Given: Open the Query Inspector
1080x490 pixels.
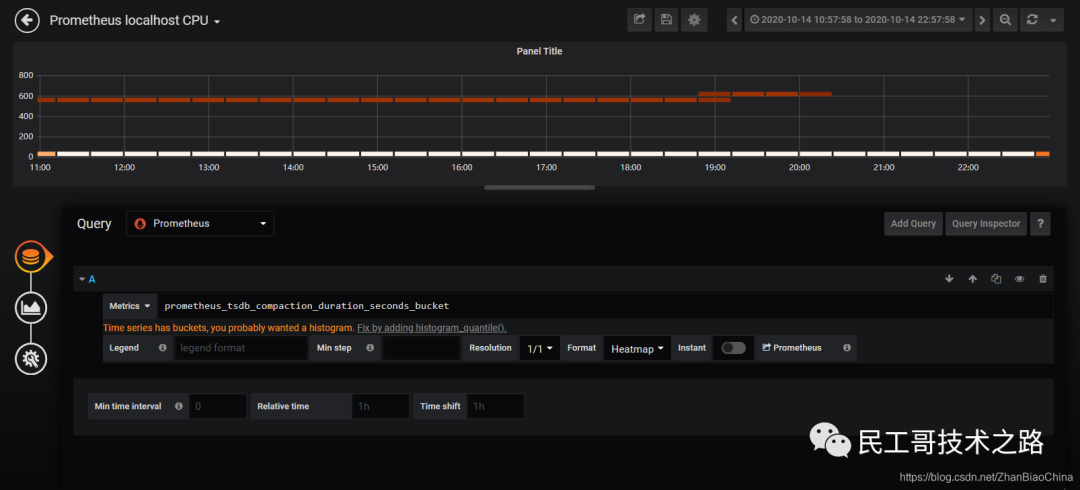Looking at the screenshot, I should (986, 223).
